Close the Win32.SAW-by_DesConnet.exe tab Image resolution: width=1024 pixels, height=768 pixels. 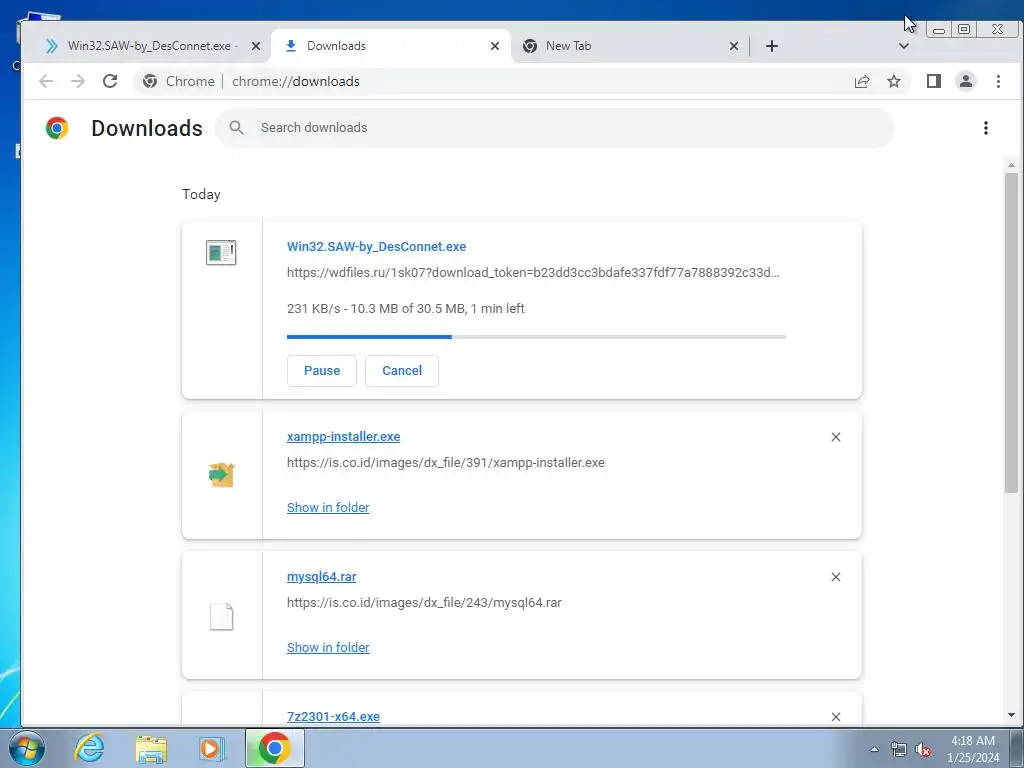click(256, 46)
